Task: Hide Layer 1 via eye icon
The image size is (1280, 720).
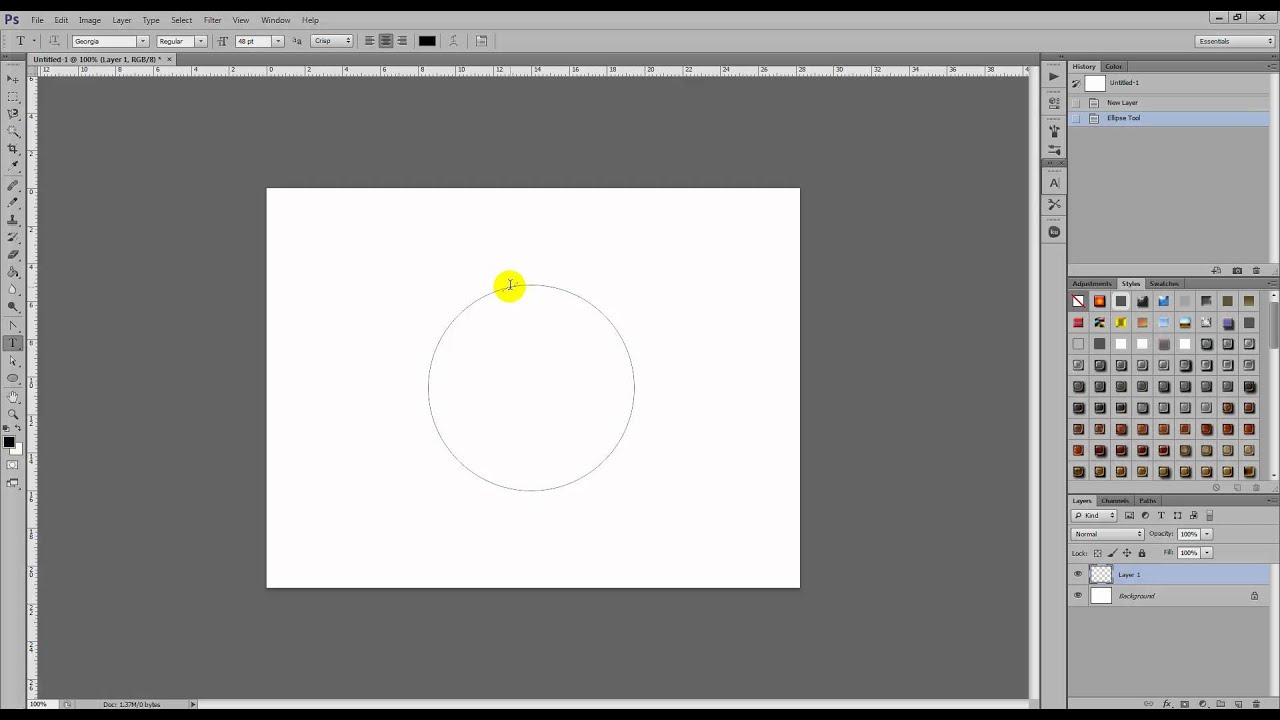Action: click(1078, 574)
